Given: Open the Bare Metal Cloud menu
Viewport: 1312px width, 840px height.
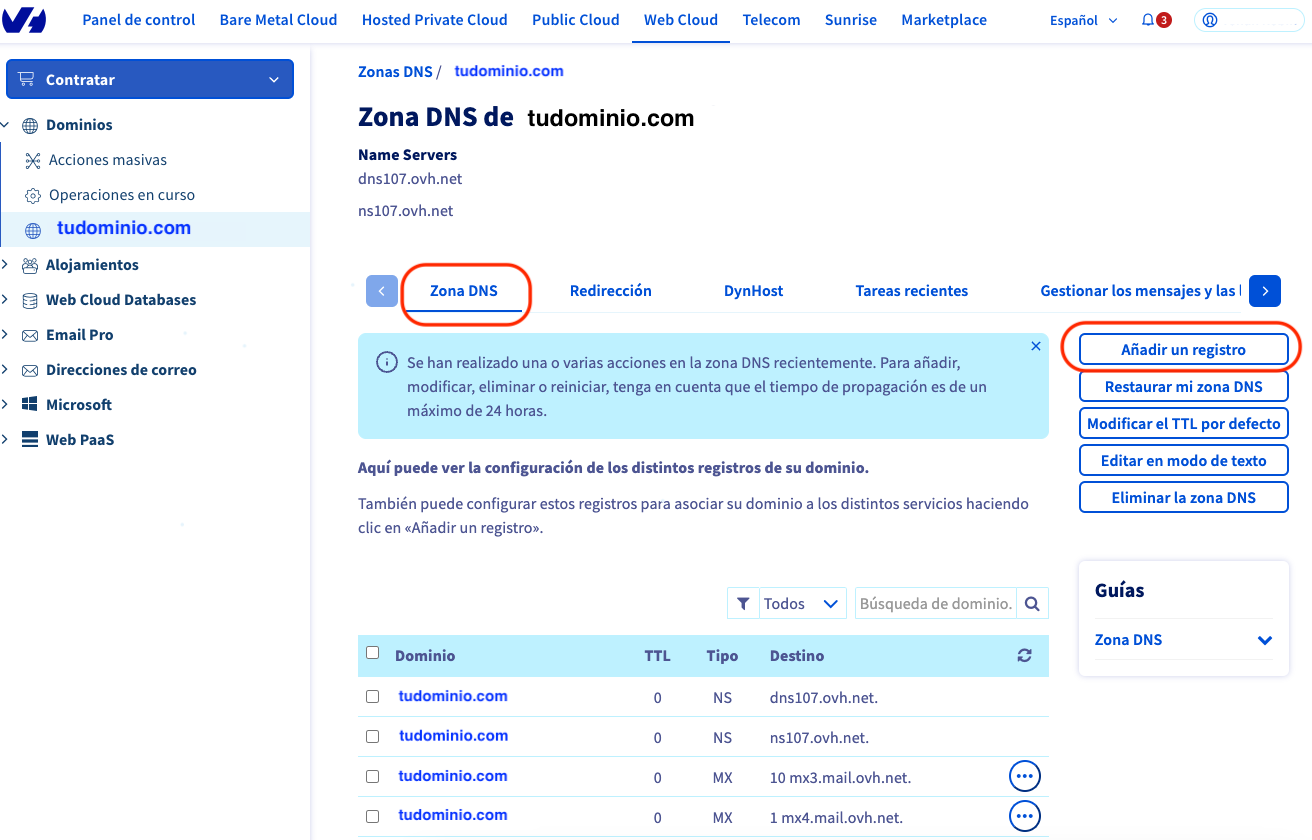Looking at the screenshot, I should click(x=278, y=20).
